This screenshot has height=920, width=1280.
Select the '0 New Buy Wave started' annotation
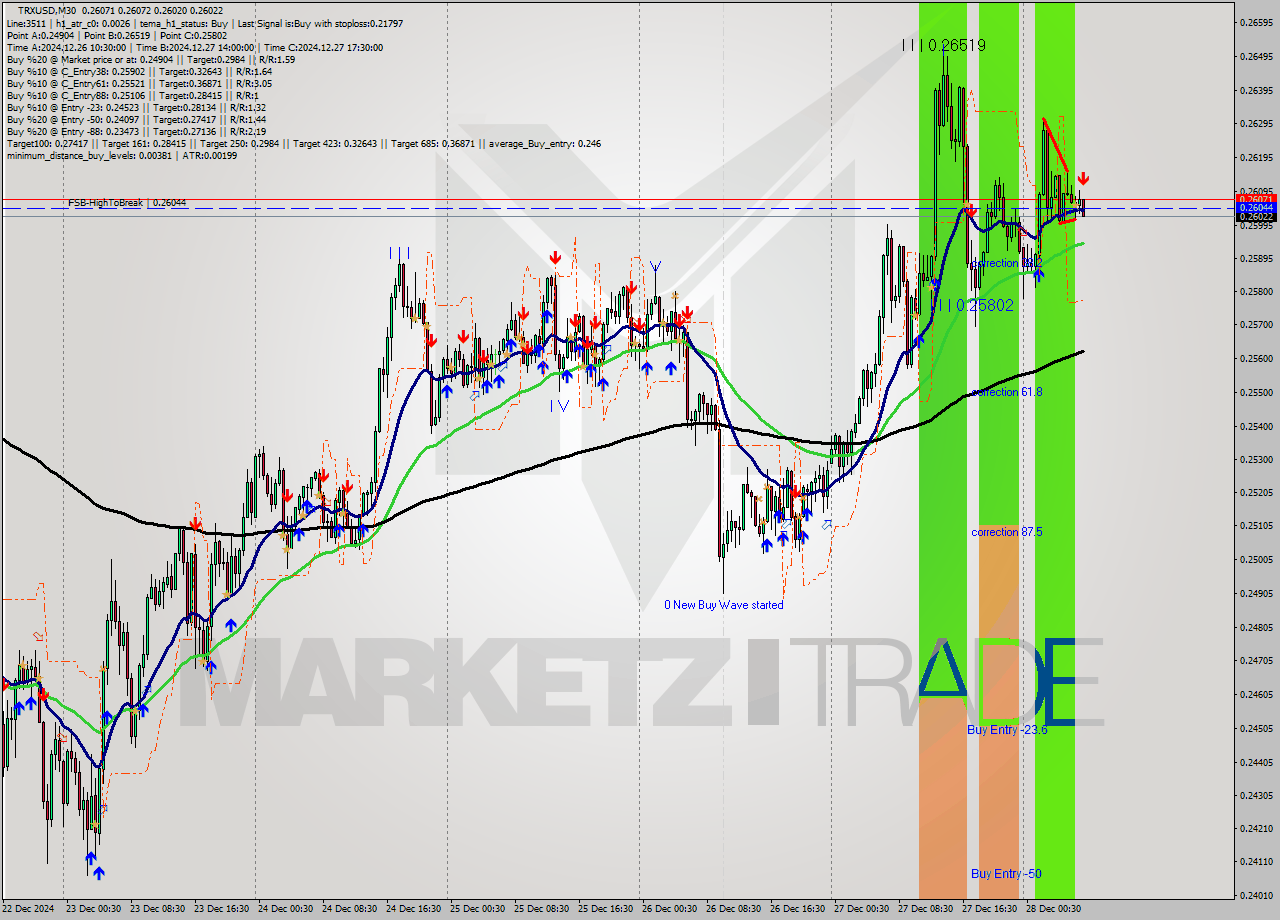coord(724,605)
